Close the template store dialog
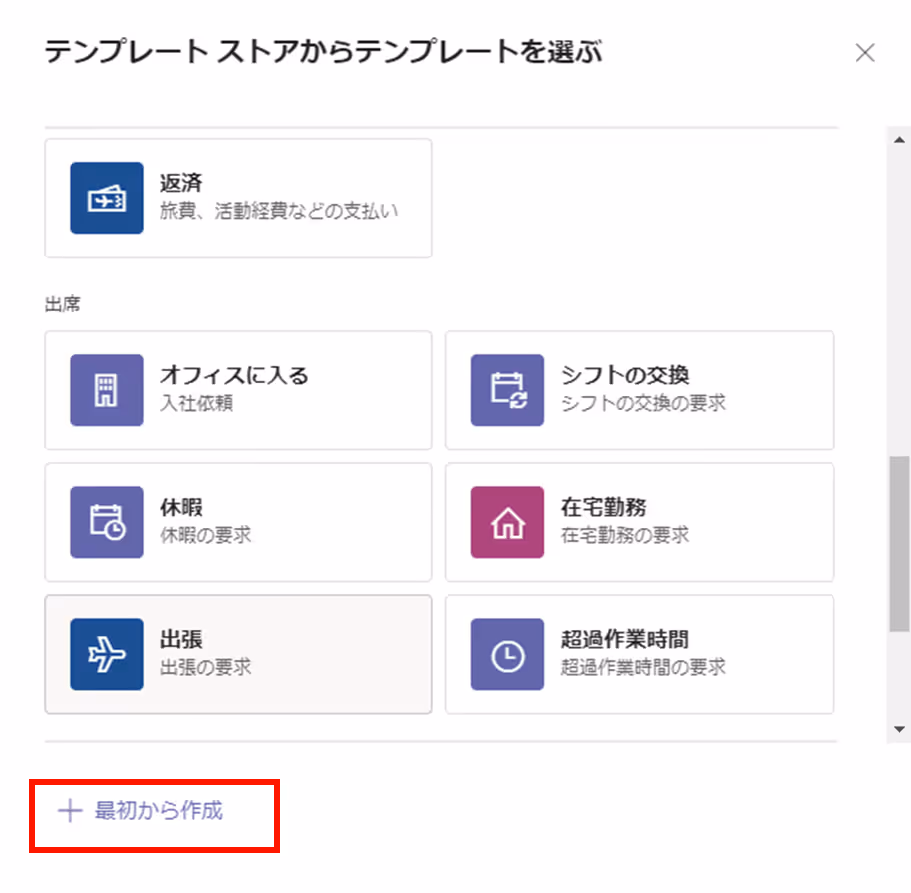The width and height of the screenshot is (911, 893). point(865,53)
